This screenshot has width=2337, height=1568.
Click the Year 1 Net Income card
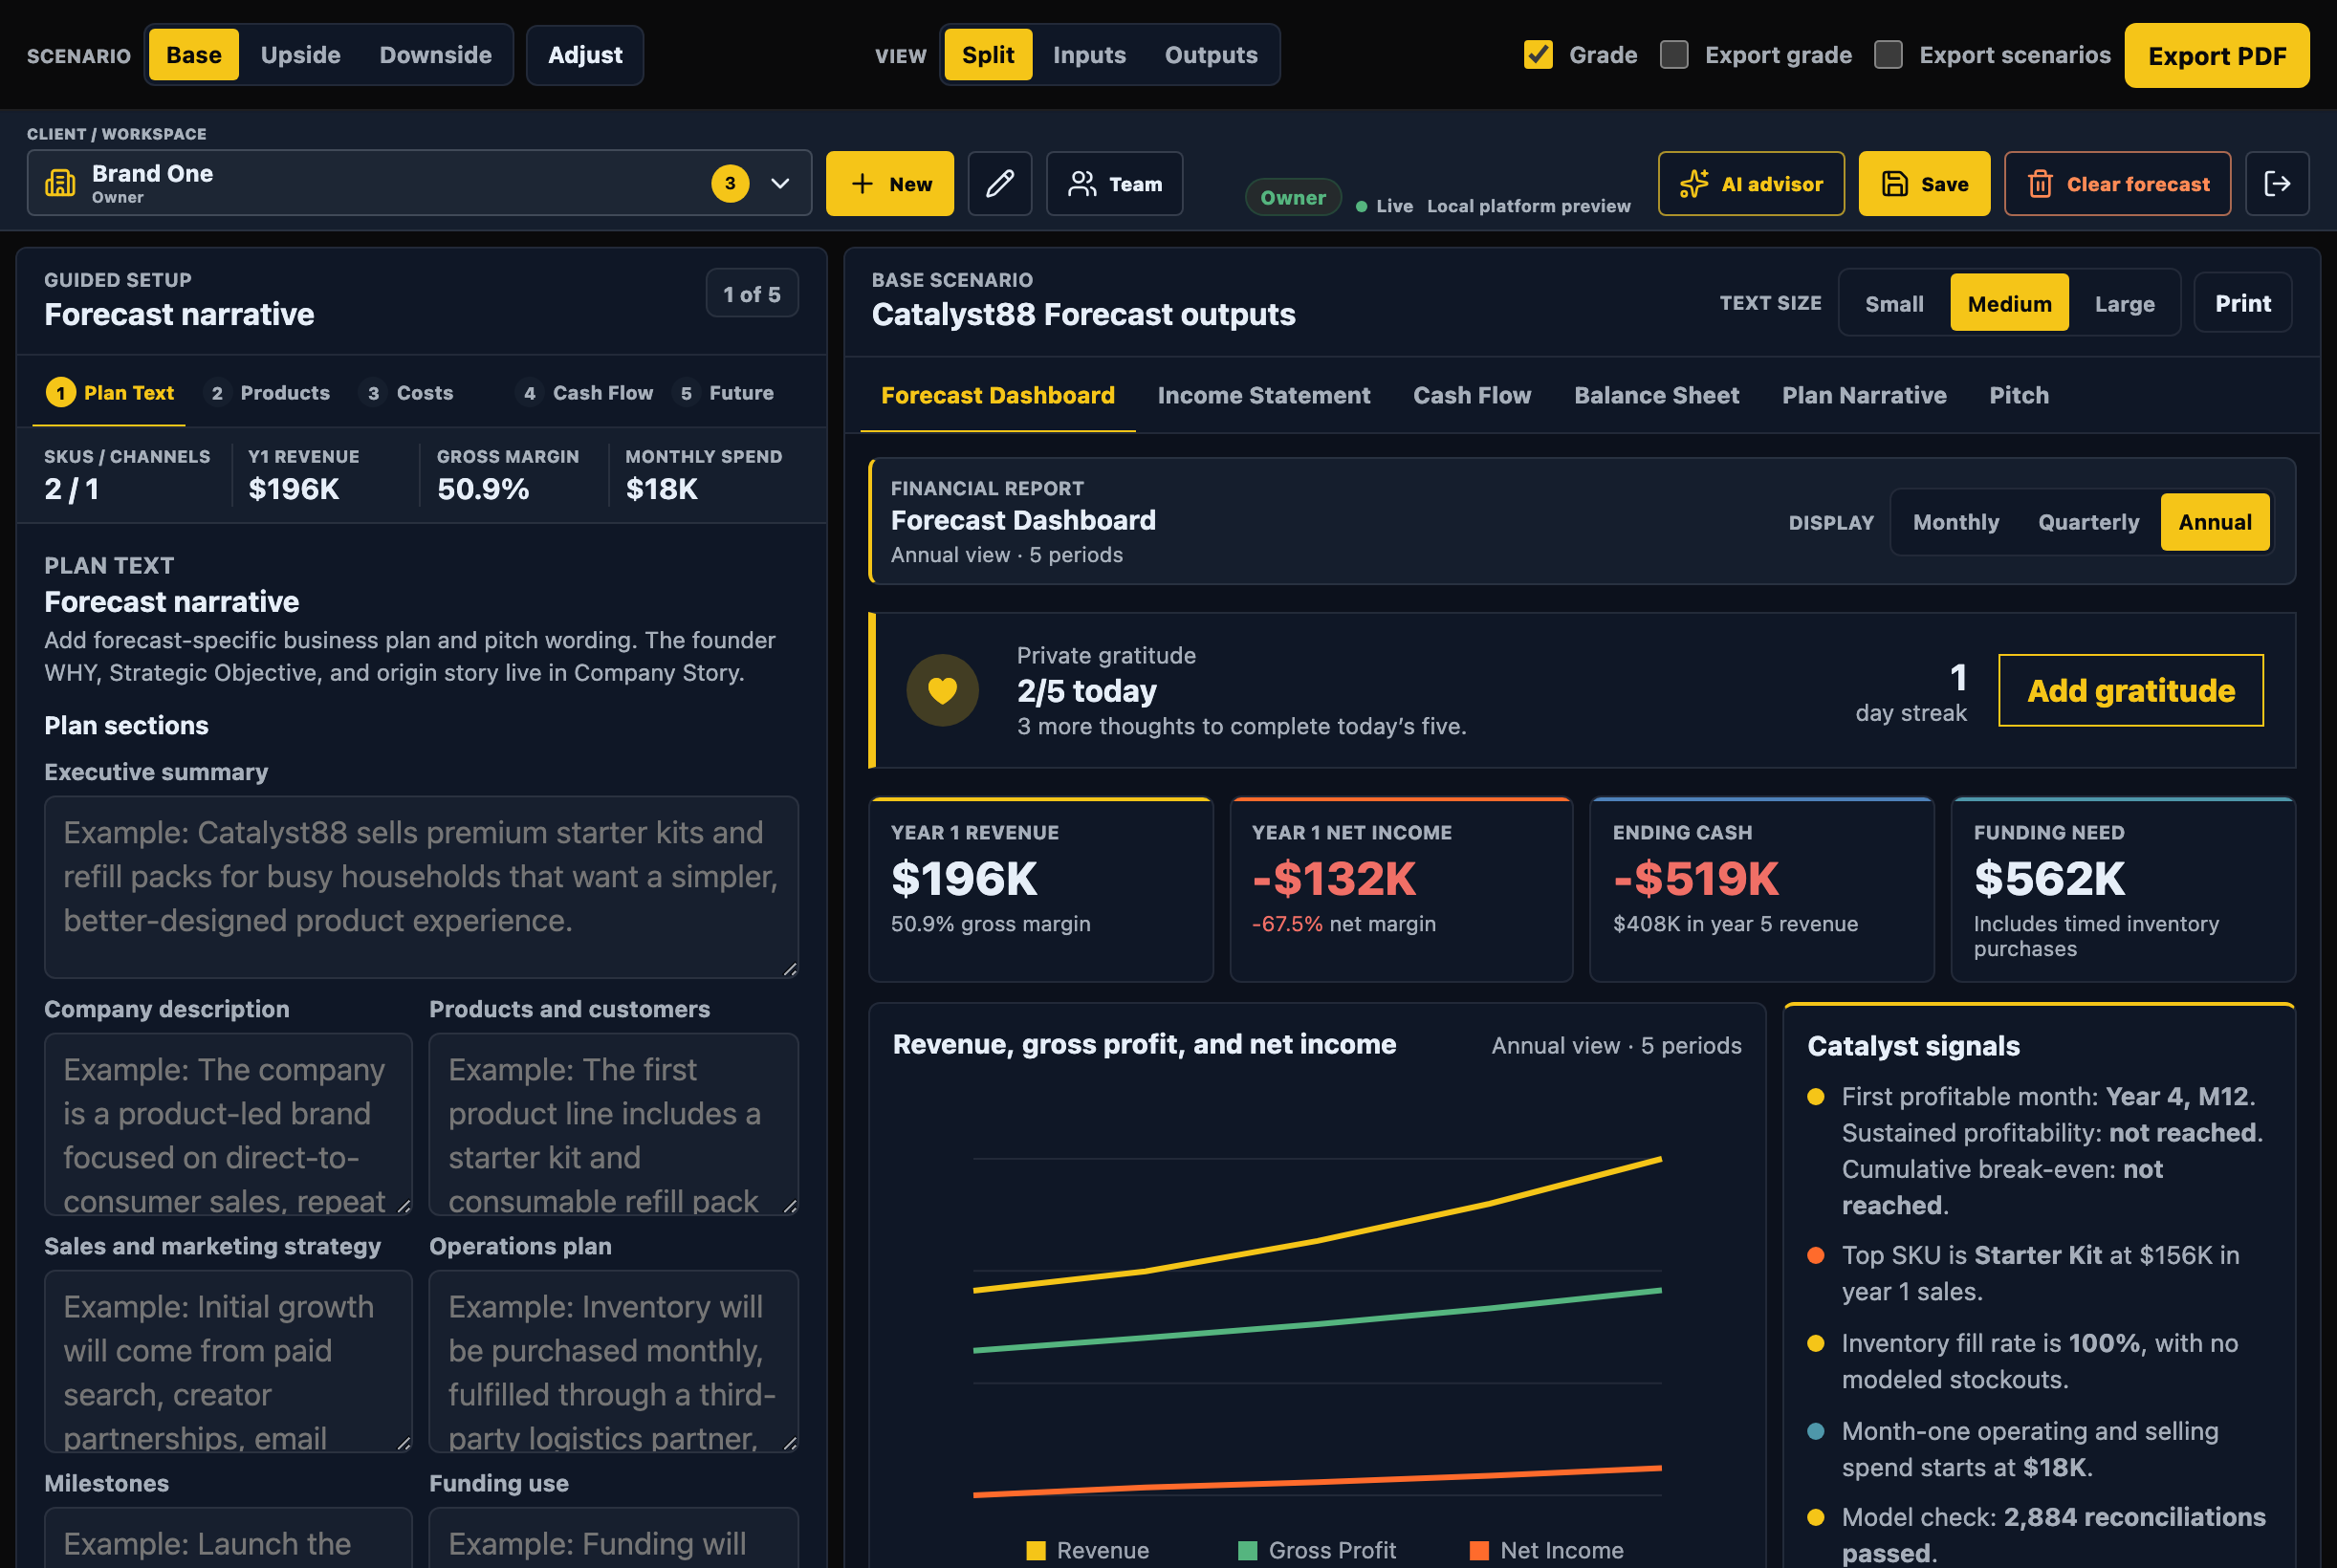point(1401,889)
